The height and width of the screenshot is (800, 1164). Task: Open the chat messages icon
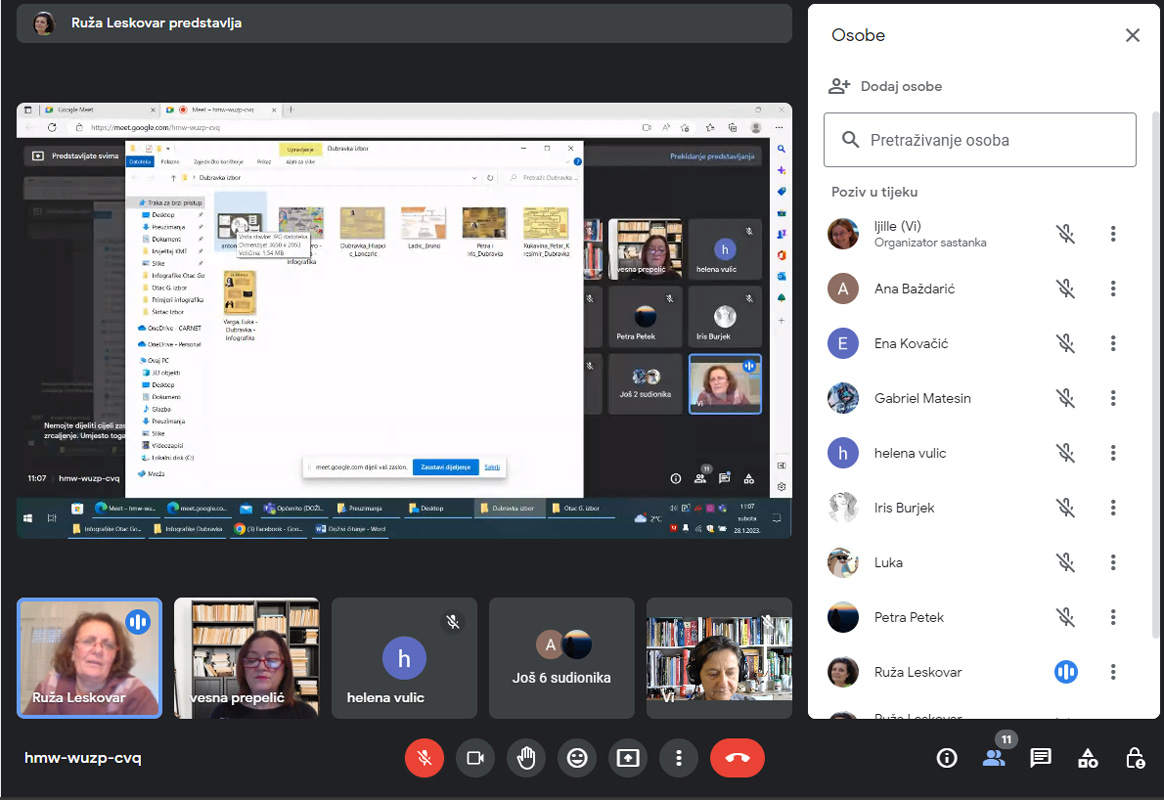(1041, 758)
